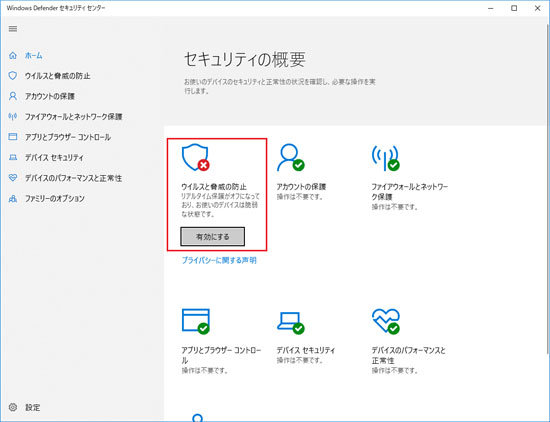This screenshot has height=422, width=550.
Task: Click the デバイス セキュリティ tile title
Action: click(306, 350)
